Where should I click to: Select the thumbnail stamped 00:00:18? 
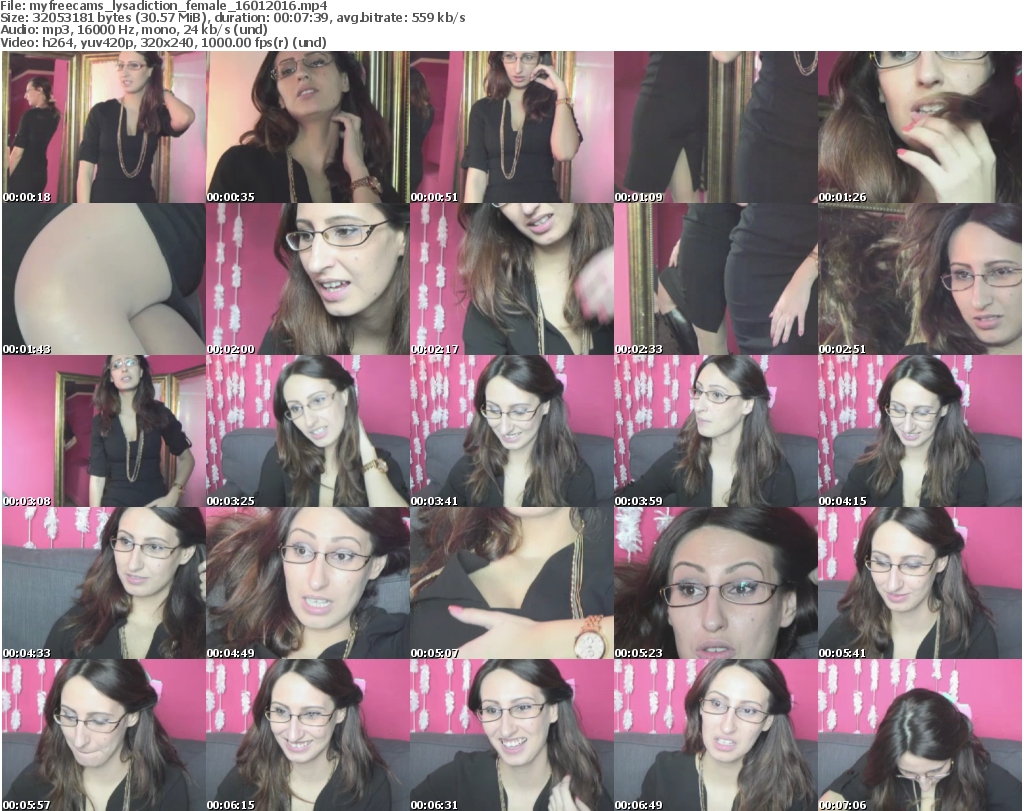click(x=104, y=127)
